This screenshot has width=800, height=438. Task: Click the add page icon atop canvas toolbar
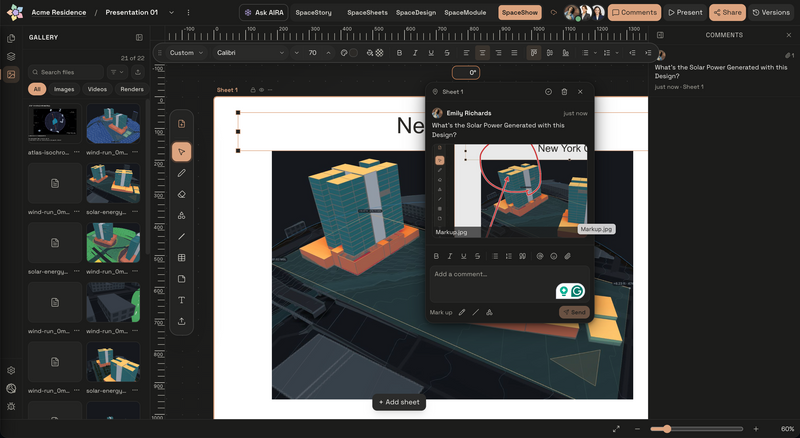[x=181, y=124]
